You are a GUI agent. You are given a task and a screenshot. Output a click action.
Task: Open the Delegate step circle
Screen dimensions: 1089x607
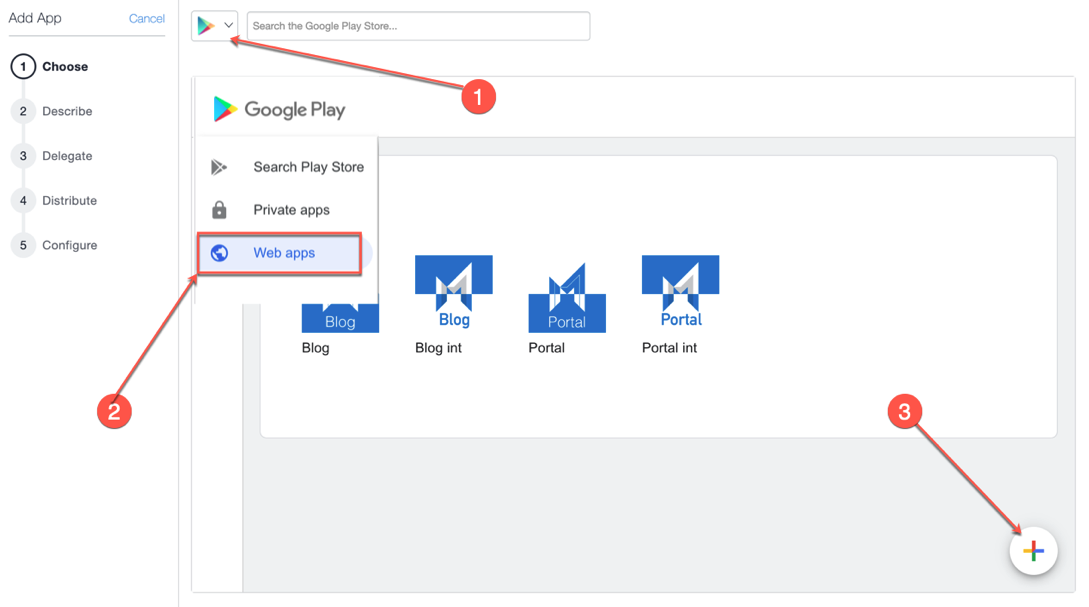pyautogui.click(x=22, y=156)
